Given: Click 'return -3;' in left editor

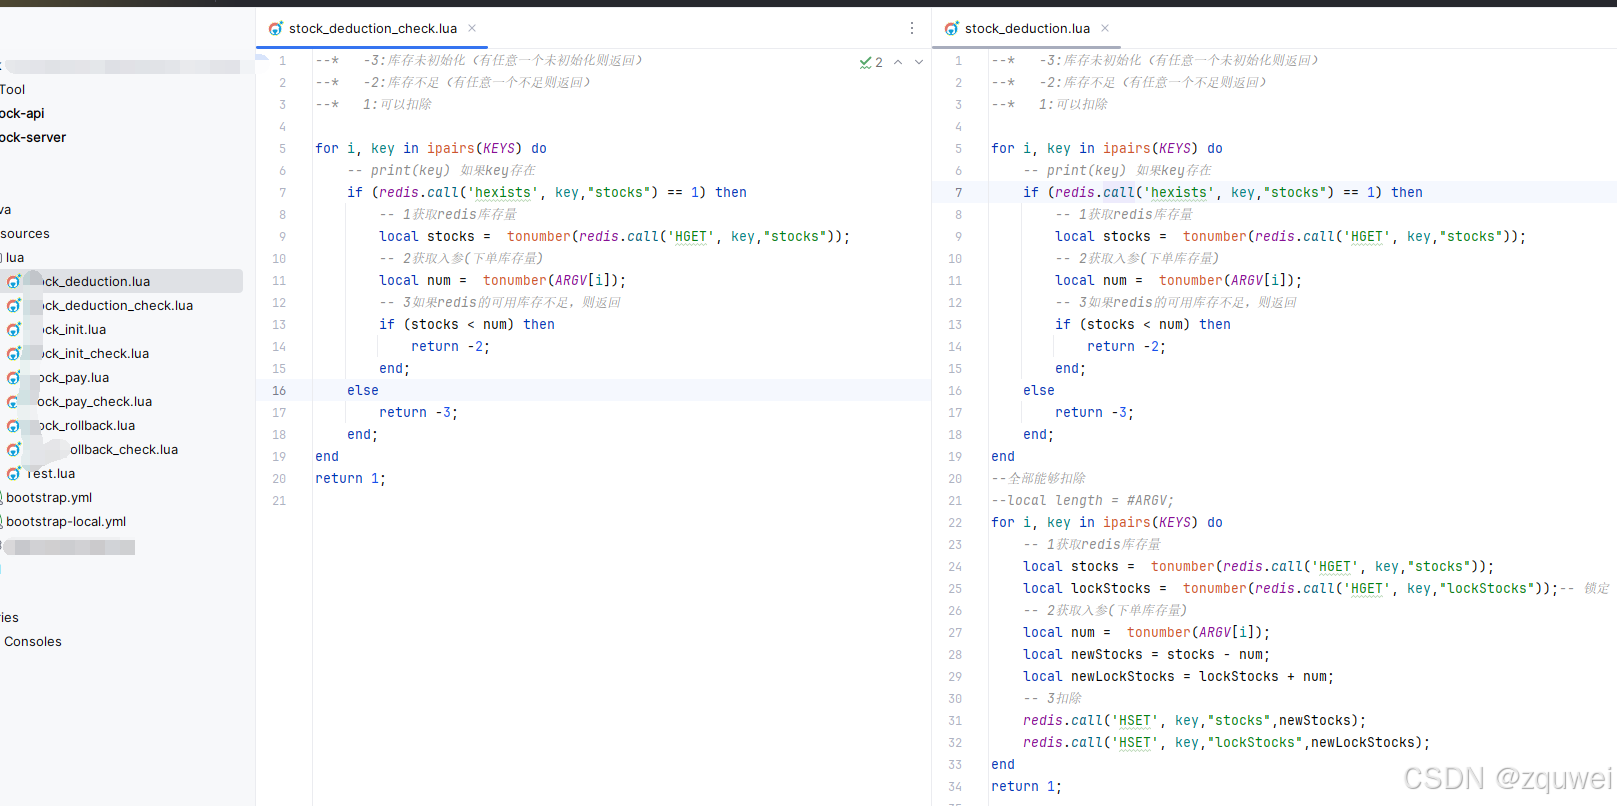Looking at the screenshot, I should (x=418, y=413).
